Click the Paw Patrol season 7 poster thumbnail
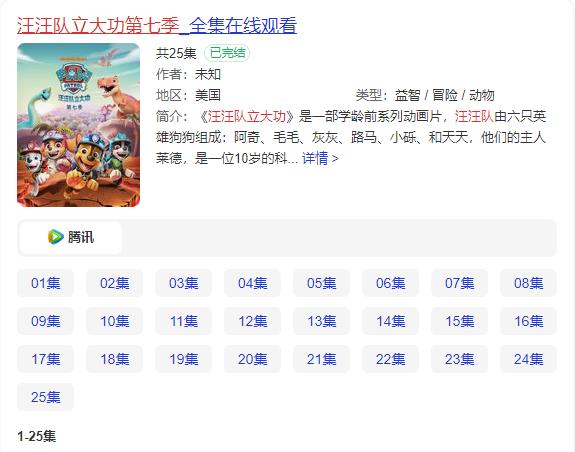 (x=78, y=125)
